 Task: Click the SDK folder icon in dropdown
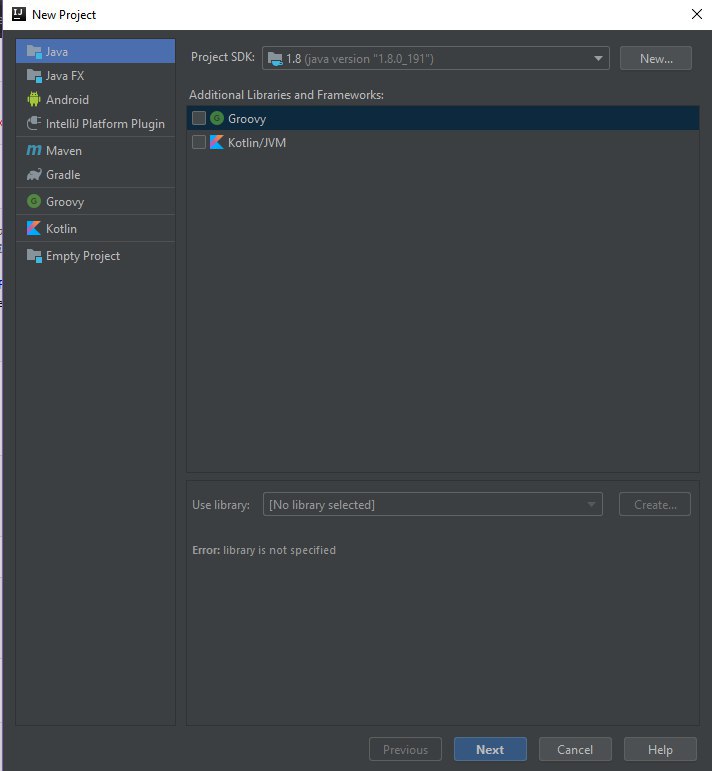(275, 59)
